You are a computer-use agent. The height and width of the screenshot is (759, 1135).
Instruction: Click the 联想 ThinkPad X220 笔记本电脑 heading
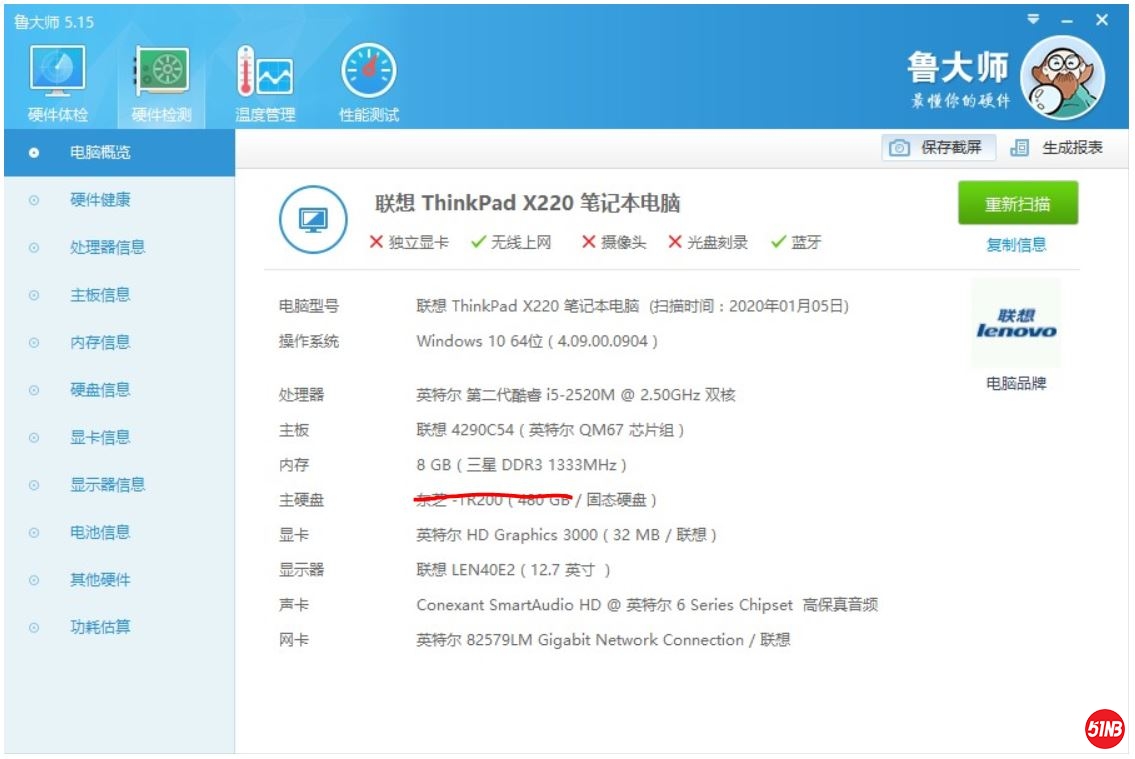tap(527, 203)
